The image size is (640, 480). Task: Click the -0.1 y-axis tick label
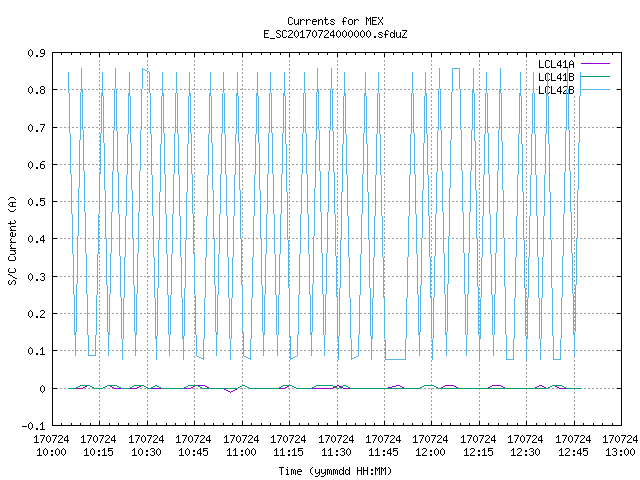coord(33,426)
